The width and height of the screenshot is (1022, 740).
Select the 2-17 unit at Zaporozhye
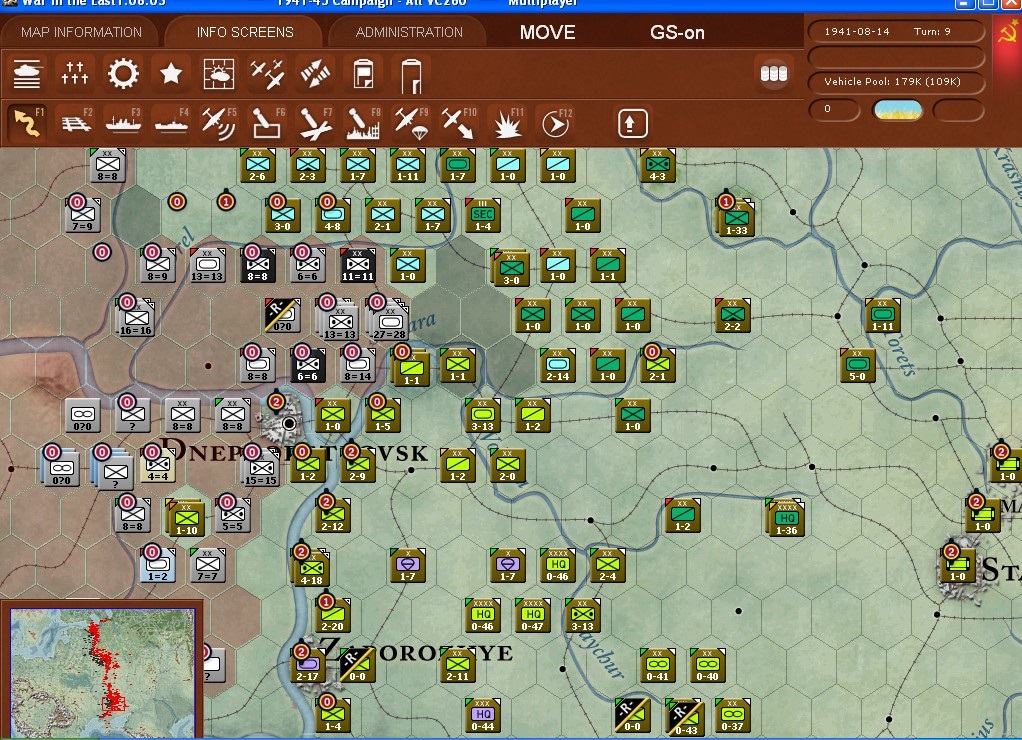point(308,665)
